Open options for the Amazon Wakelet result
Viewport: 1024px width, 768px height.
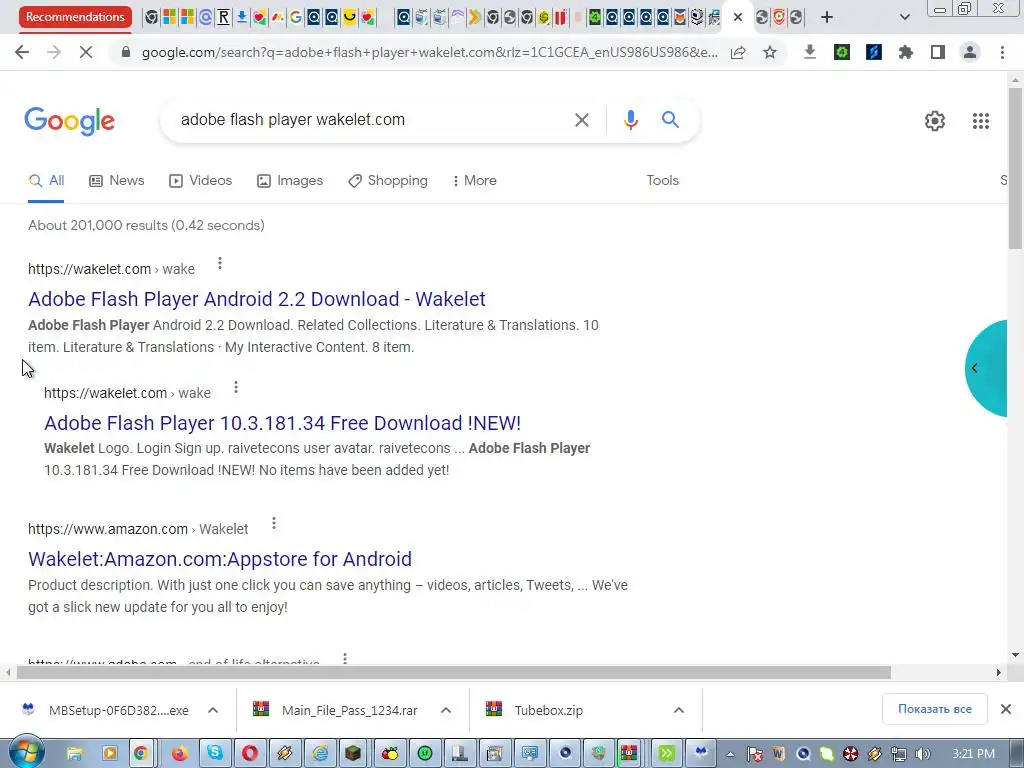click(x=274, y=523)
